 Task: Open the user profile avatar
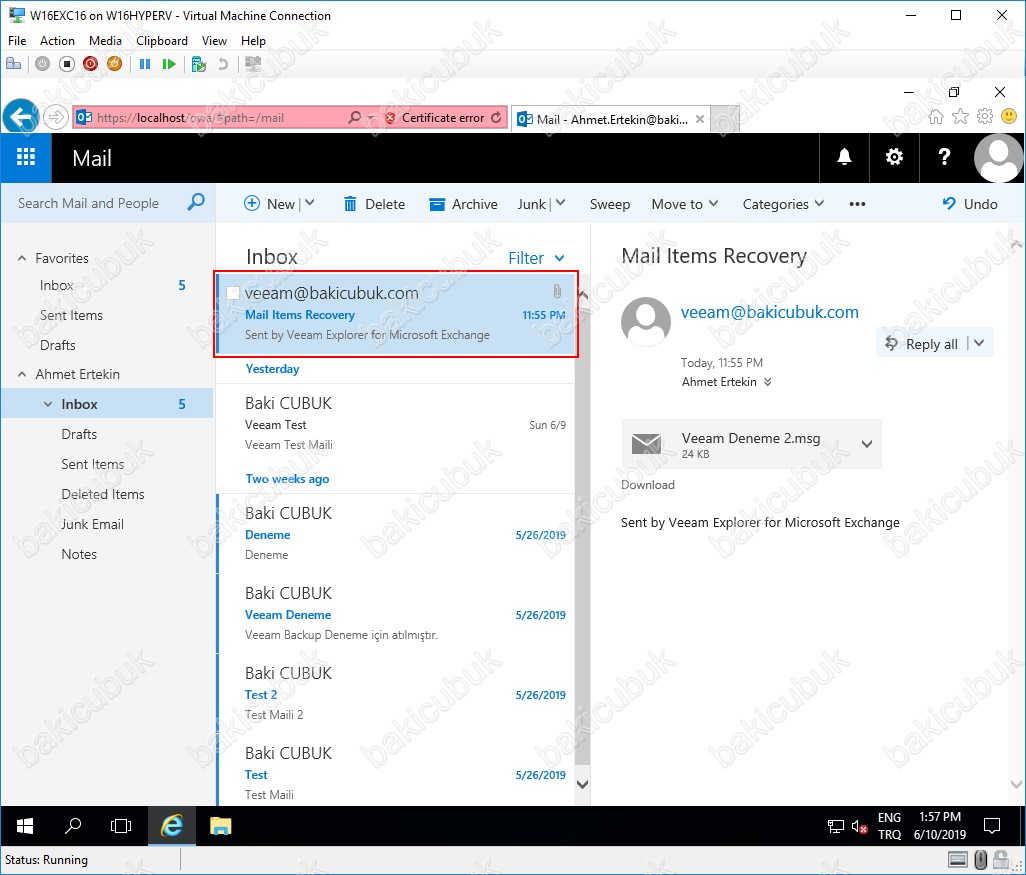coord(998,158)
